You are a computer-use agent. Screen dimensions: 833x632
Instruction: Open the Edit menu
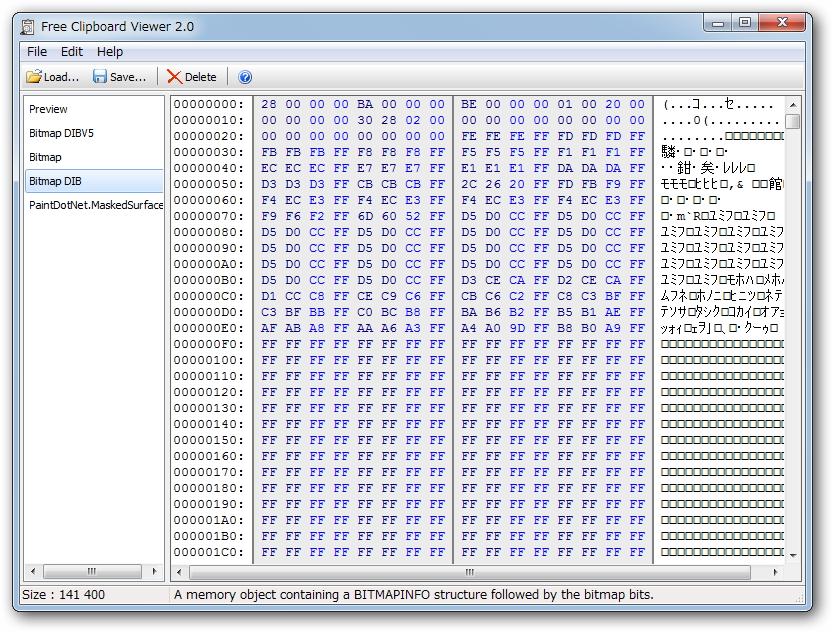72,51
